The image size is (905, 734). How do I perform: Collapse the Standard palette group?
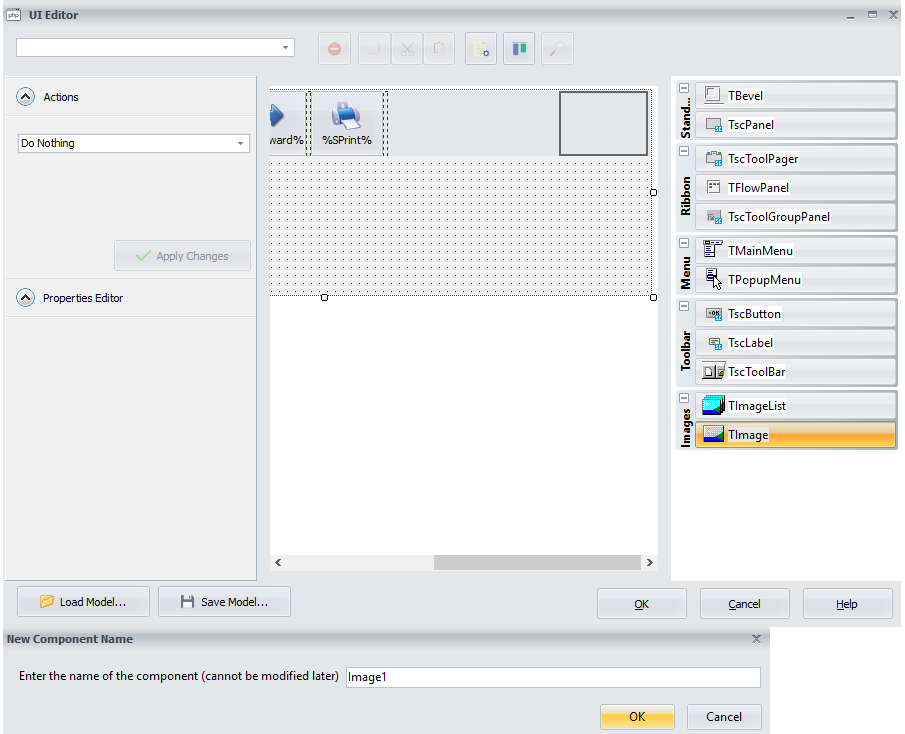click(684, 89)
